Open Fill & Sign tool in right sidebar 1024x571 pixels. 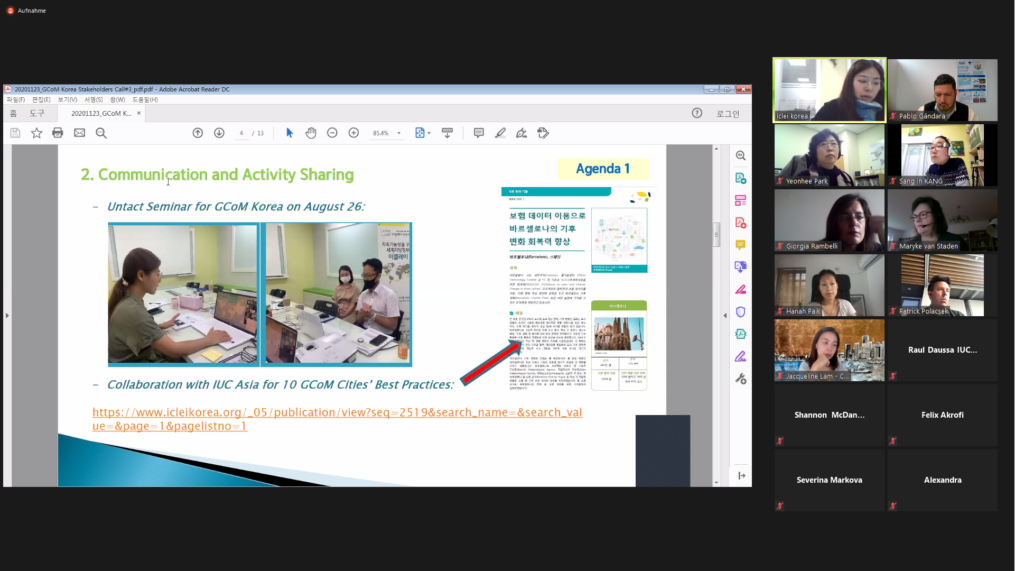pyautogui.click(x=741, y=356)
